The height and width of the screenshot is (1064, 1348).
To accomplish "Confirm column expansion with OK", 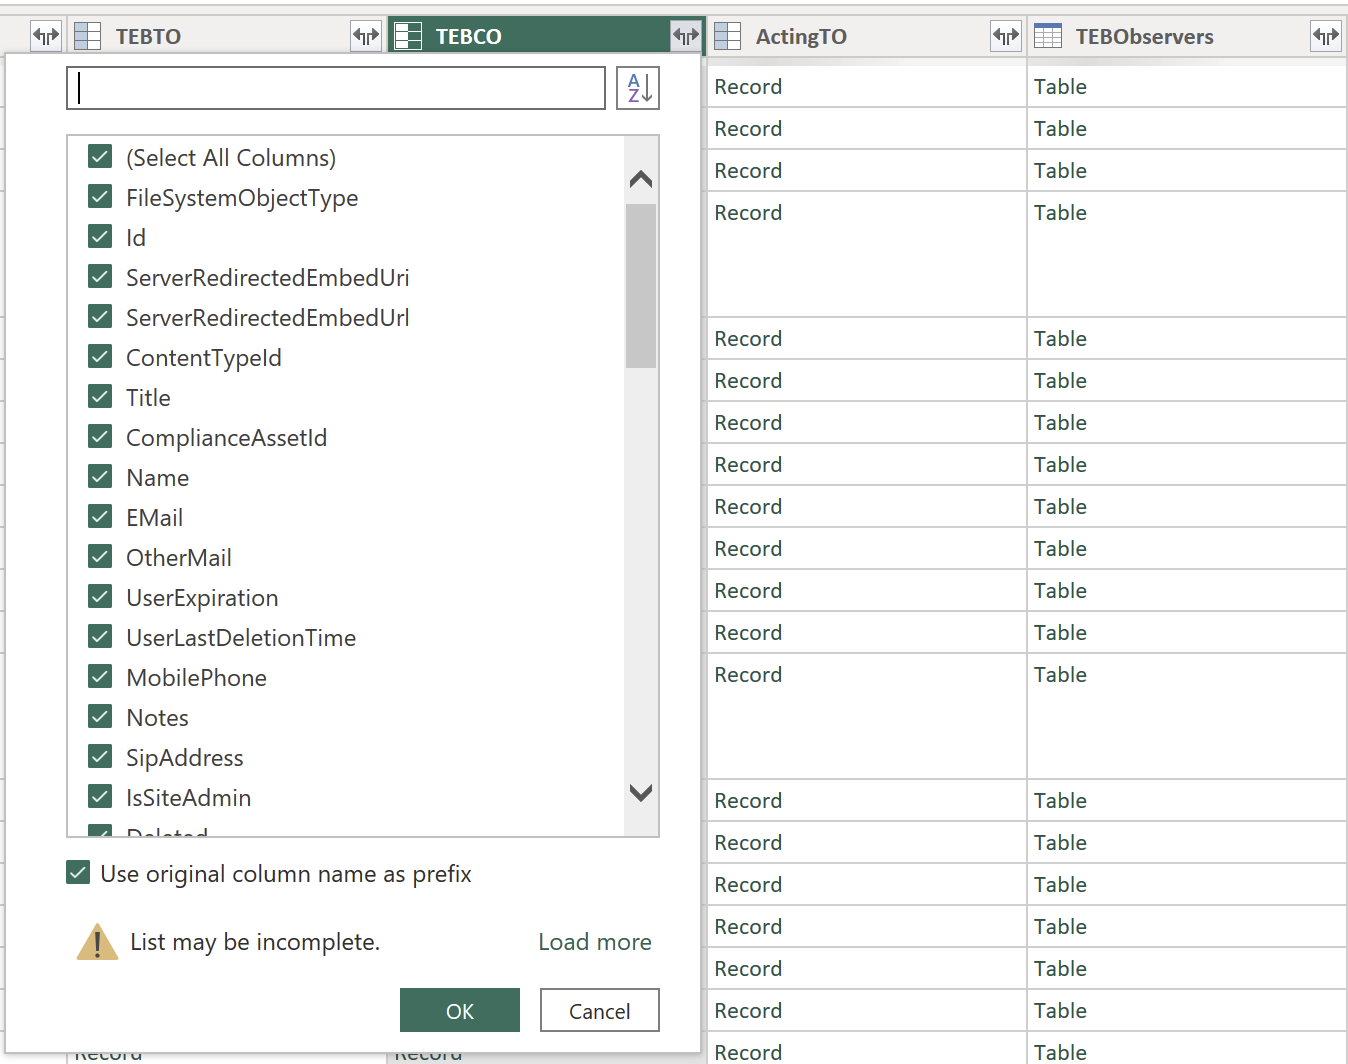I will pos(460,1010).
